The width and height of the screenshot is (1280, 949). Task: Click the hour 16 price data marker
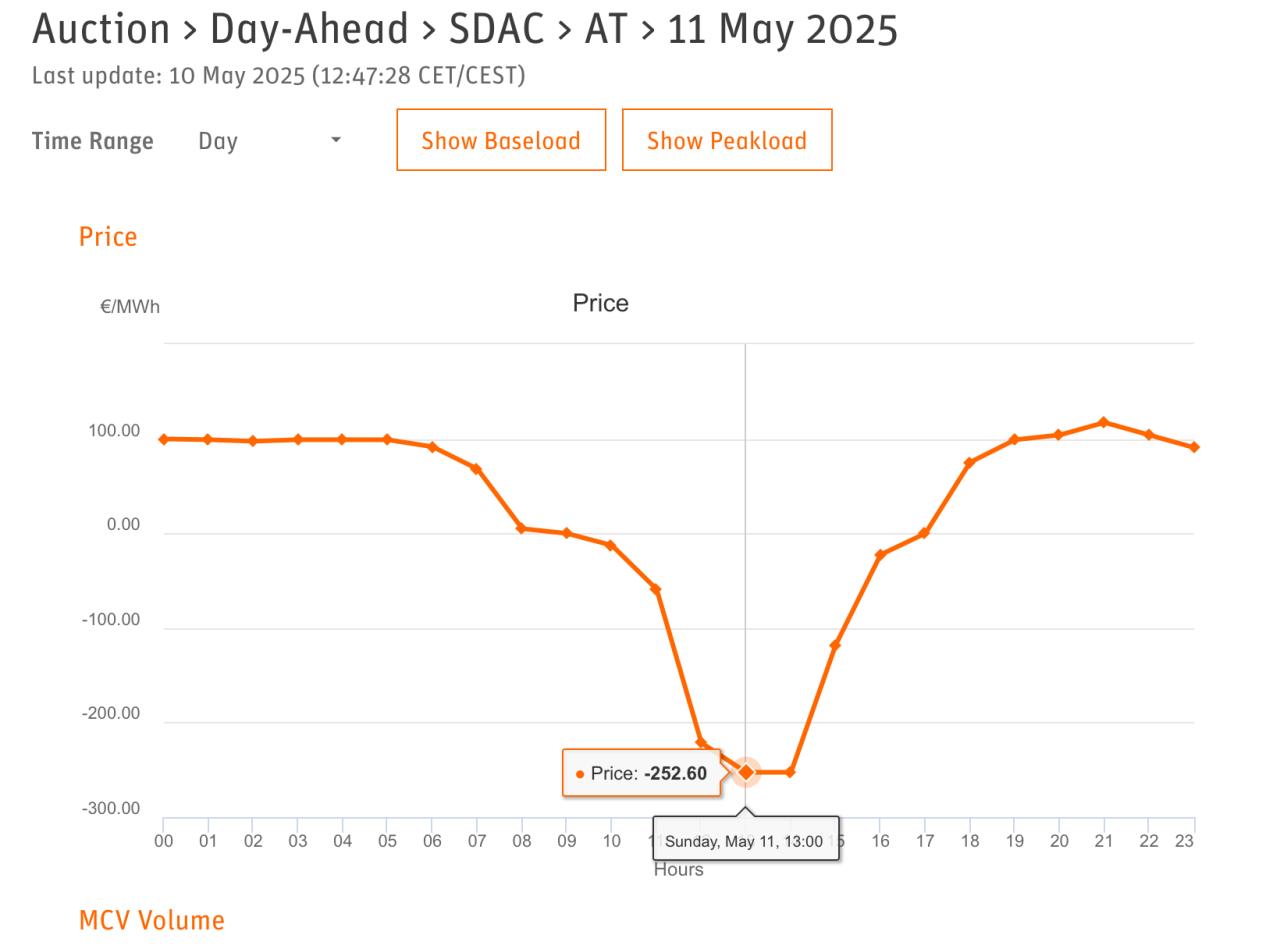click(880, 555)
